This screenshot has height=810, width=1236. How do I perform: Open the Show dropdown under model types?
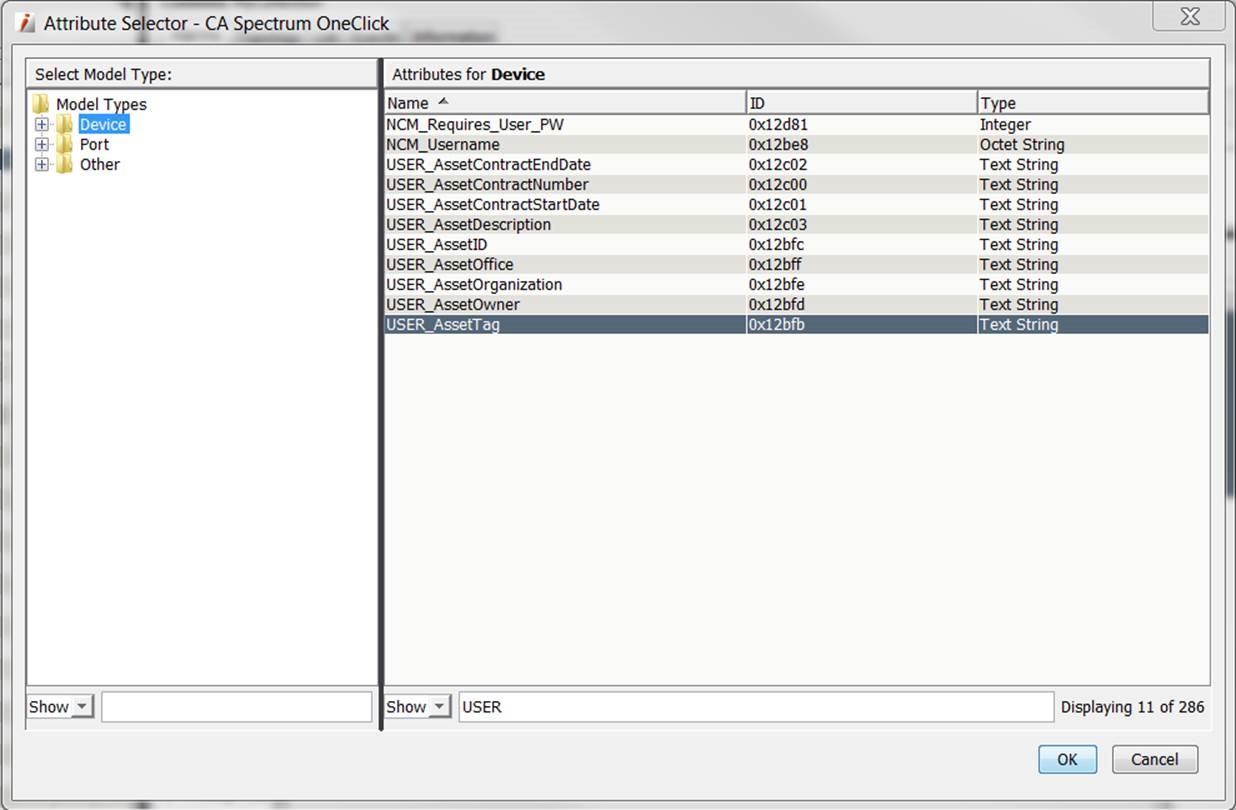[60, 707]
